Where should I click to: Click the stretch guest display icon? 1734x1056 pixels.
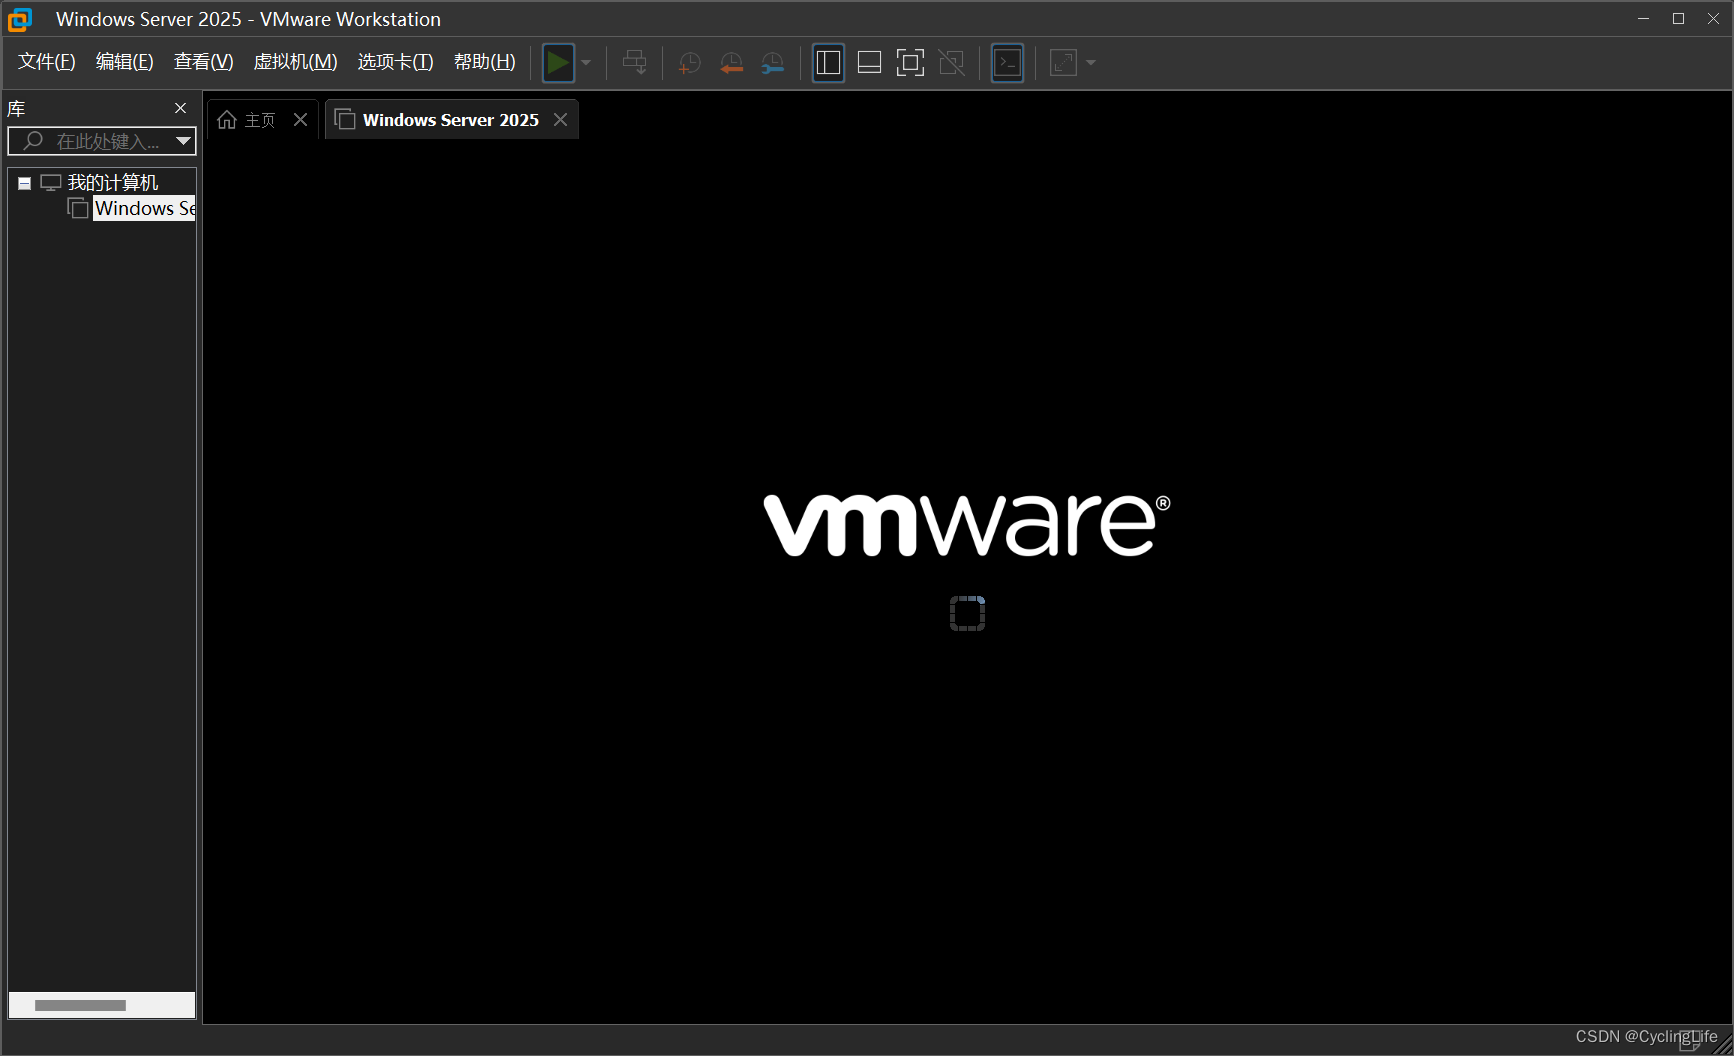click(1063, 63)
